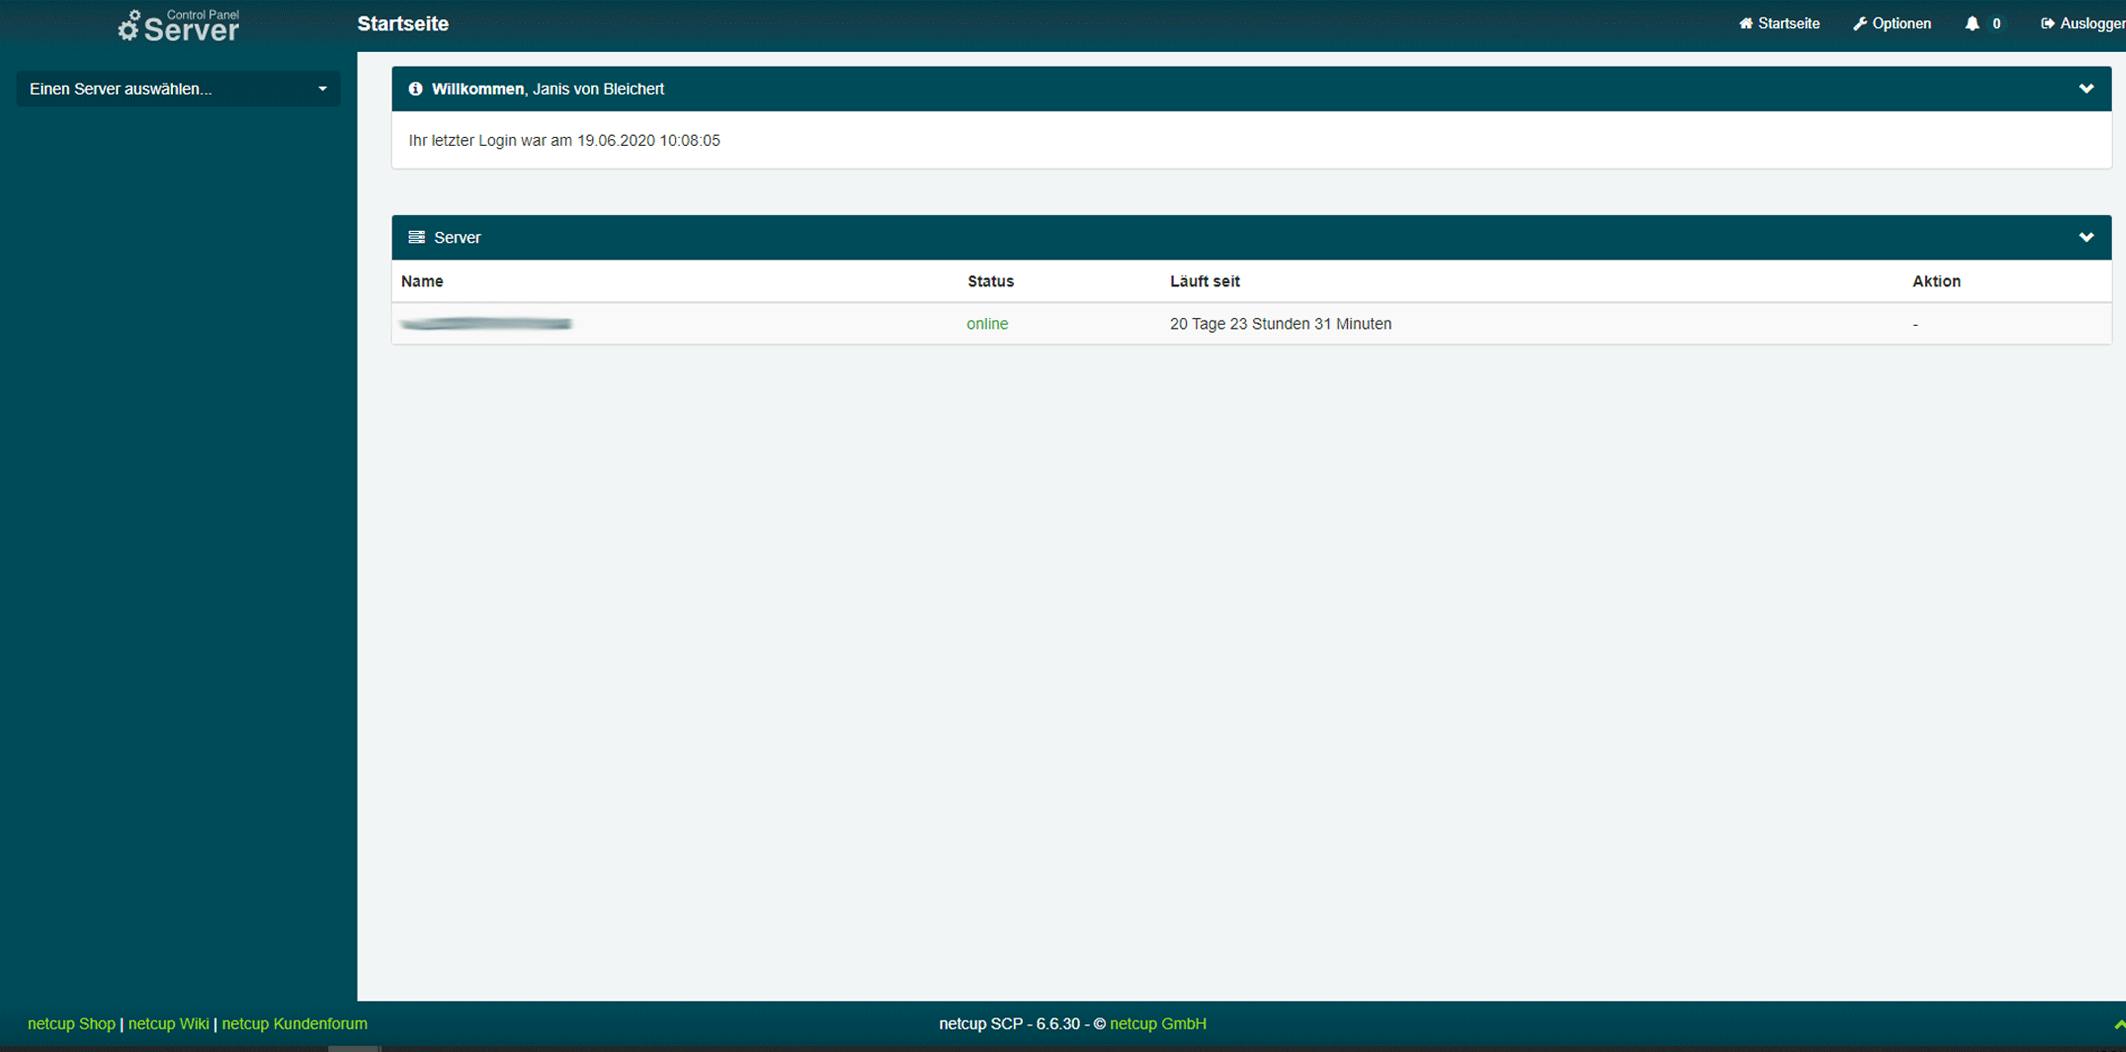Check notifications via the bell icon
The width and height of the screenshot is (2126, 1052).
[1971, 23]
